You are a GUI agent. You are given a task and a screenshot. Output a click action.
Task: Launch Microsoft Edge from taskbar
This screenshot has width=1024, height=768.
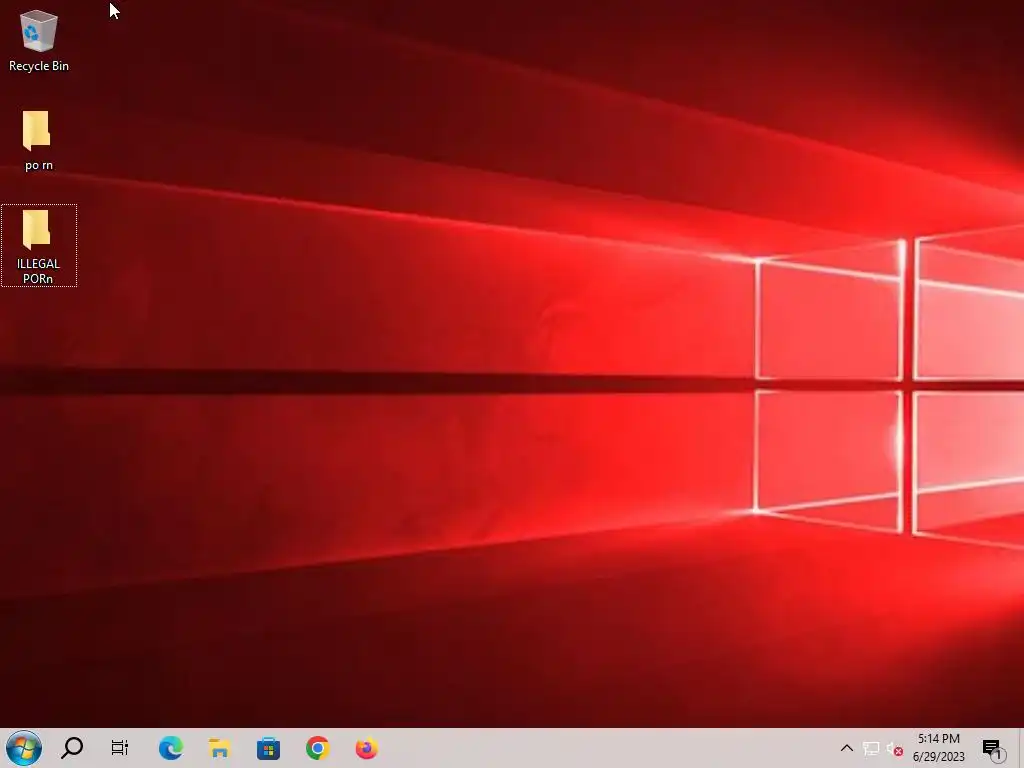[x=170, y=748]
